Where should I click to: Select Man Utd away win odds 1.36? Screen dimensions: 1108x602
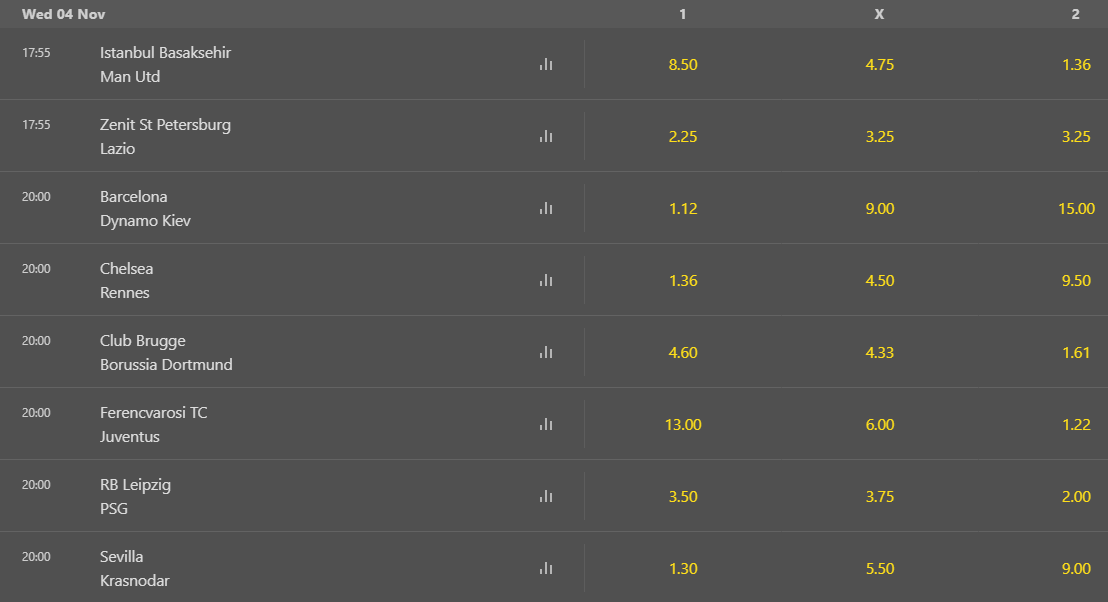point(1076,64)
